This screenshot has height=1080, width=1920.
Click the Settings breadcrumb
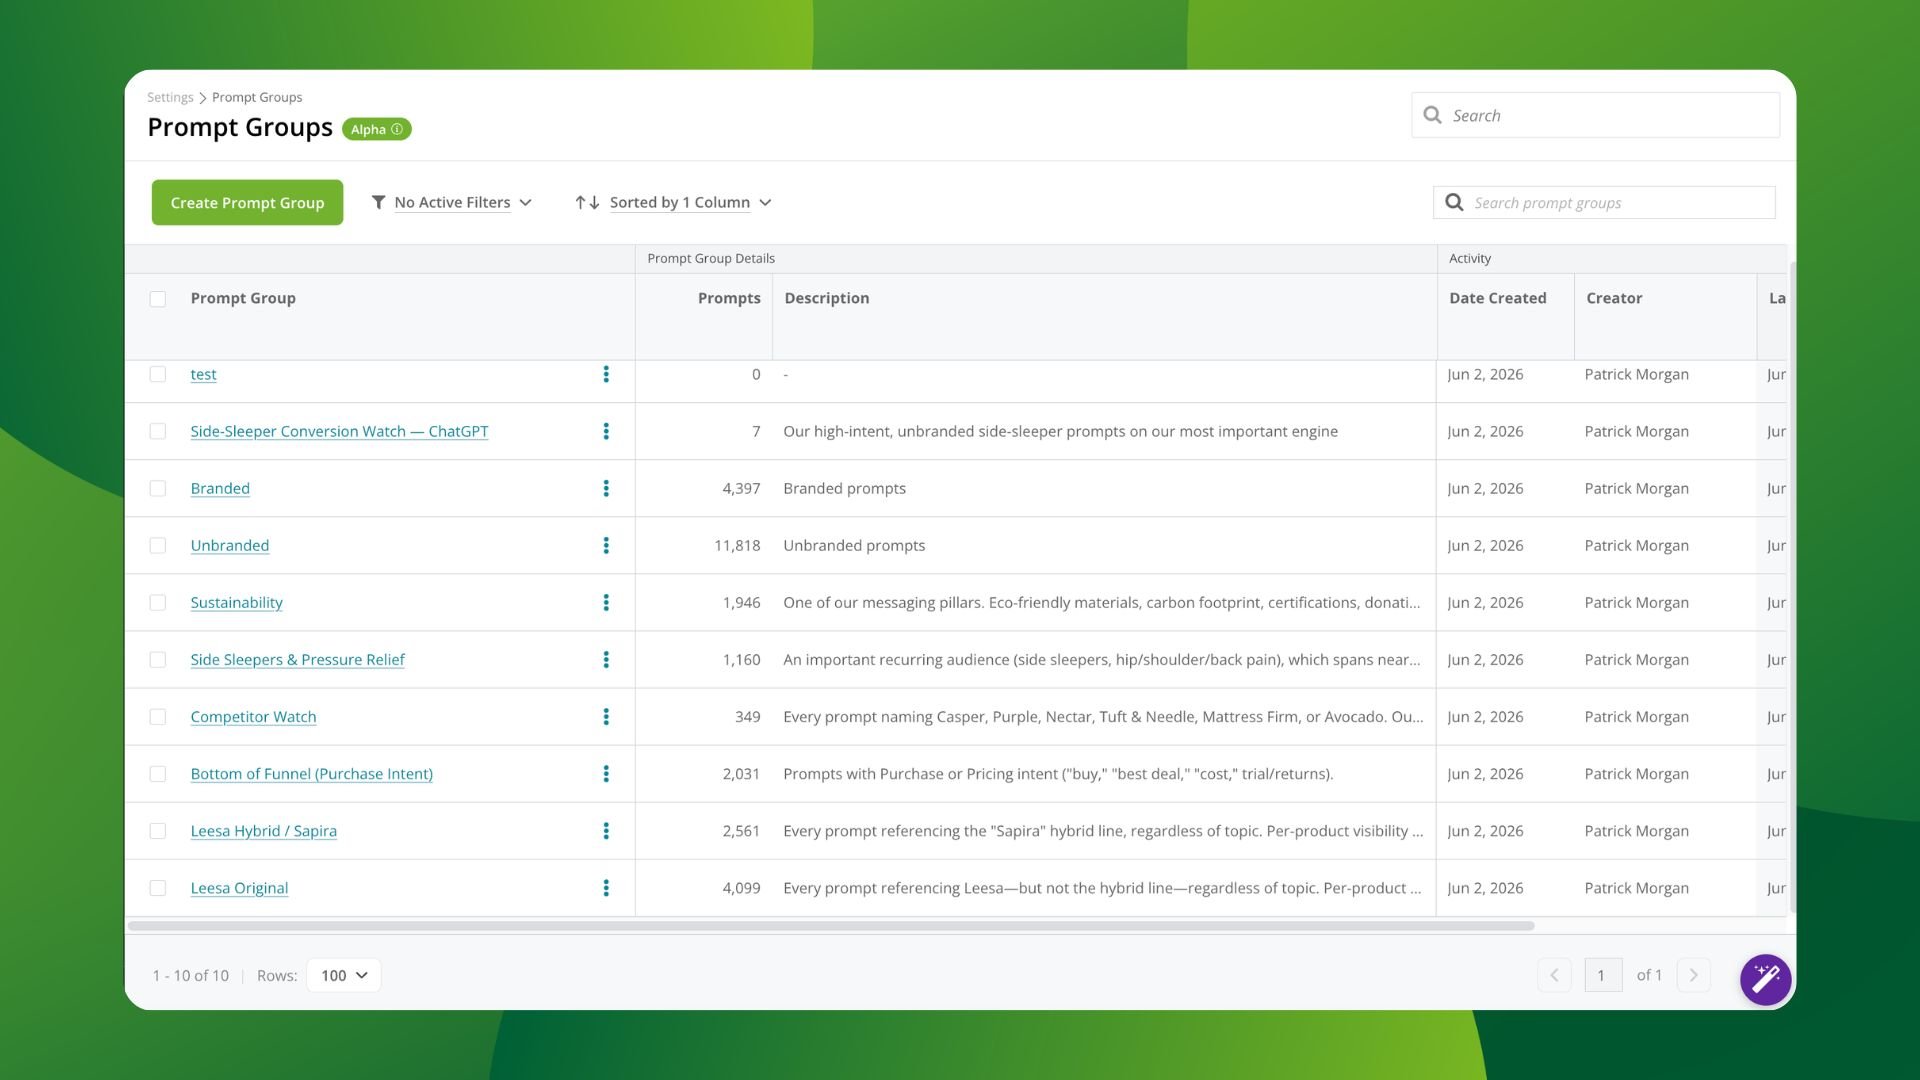point(170,97)
